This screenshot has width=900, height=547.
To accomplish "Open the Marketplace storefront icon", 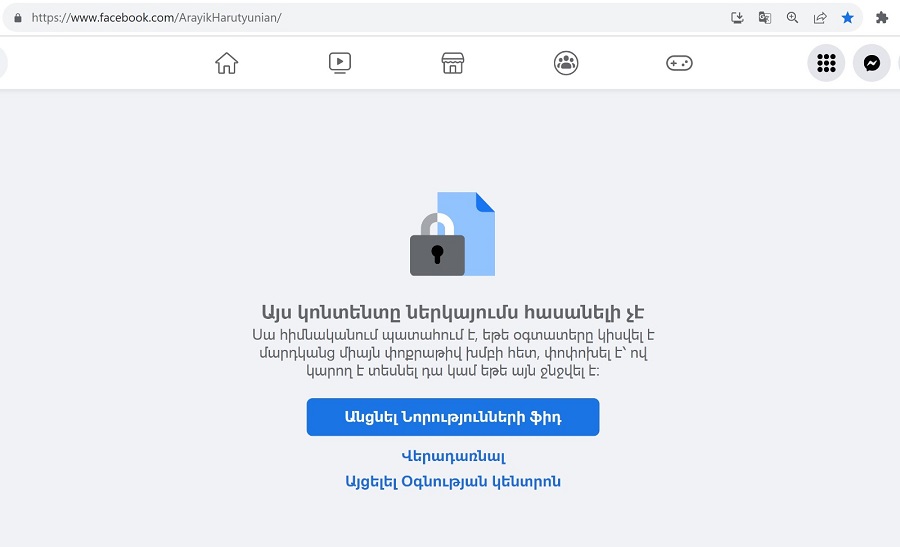I will [453, 63].
